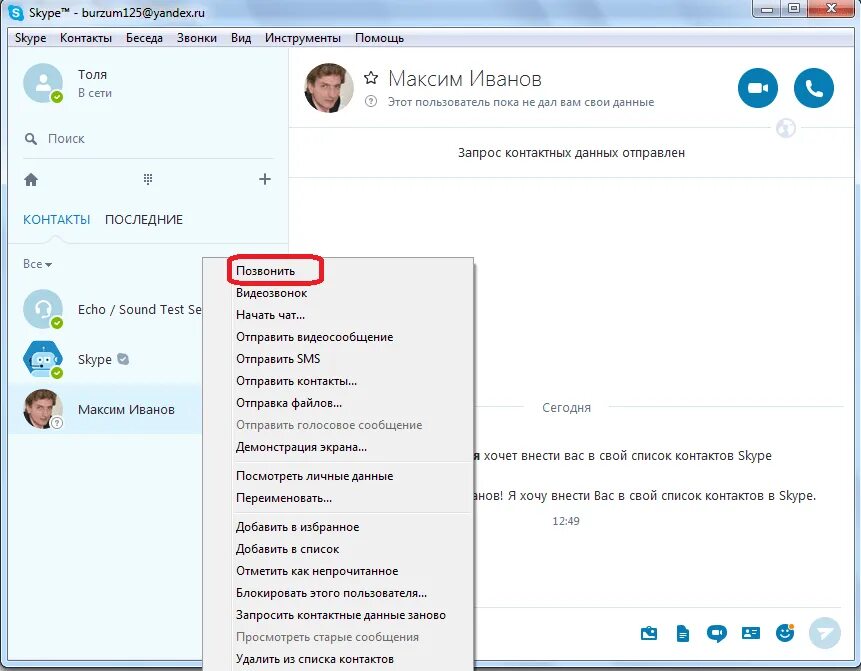Click the send file document icon
Screen dimensions: 861x671
[683, 633]
